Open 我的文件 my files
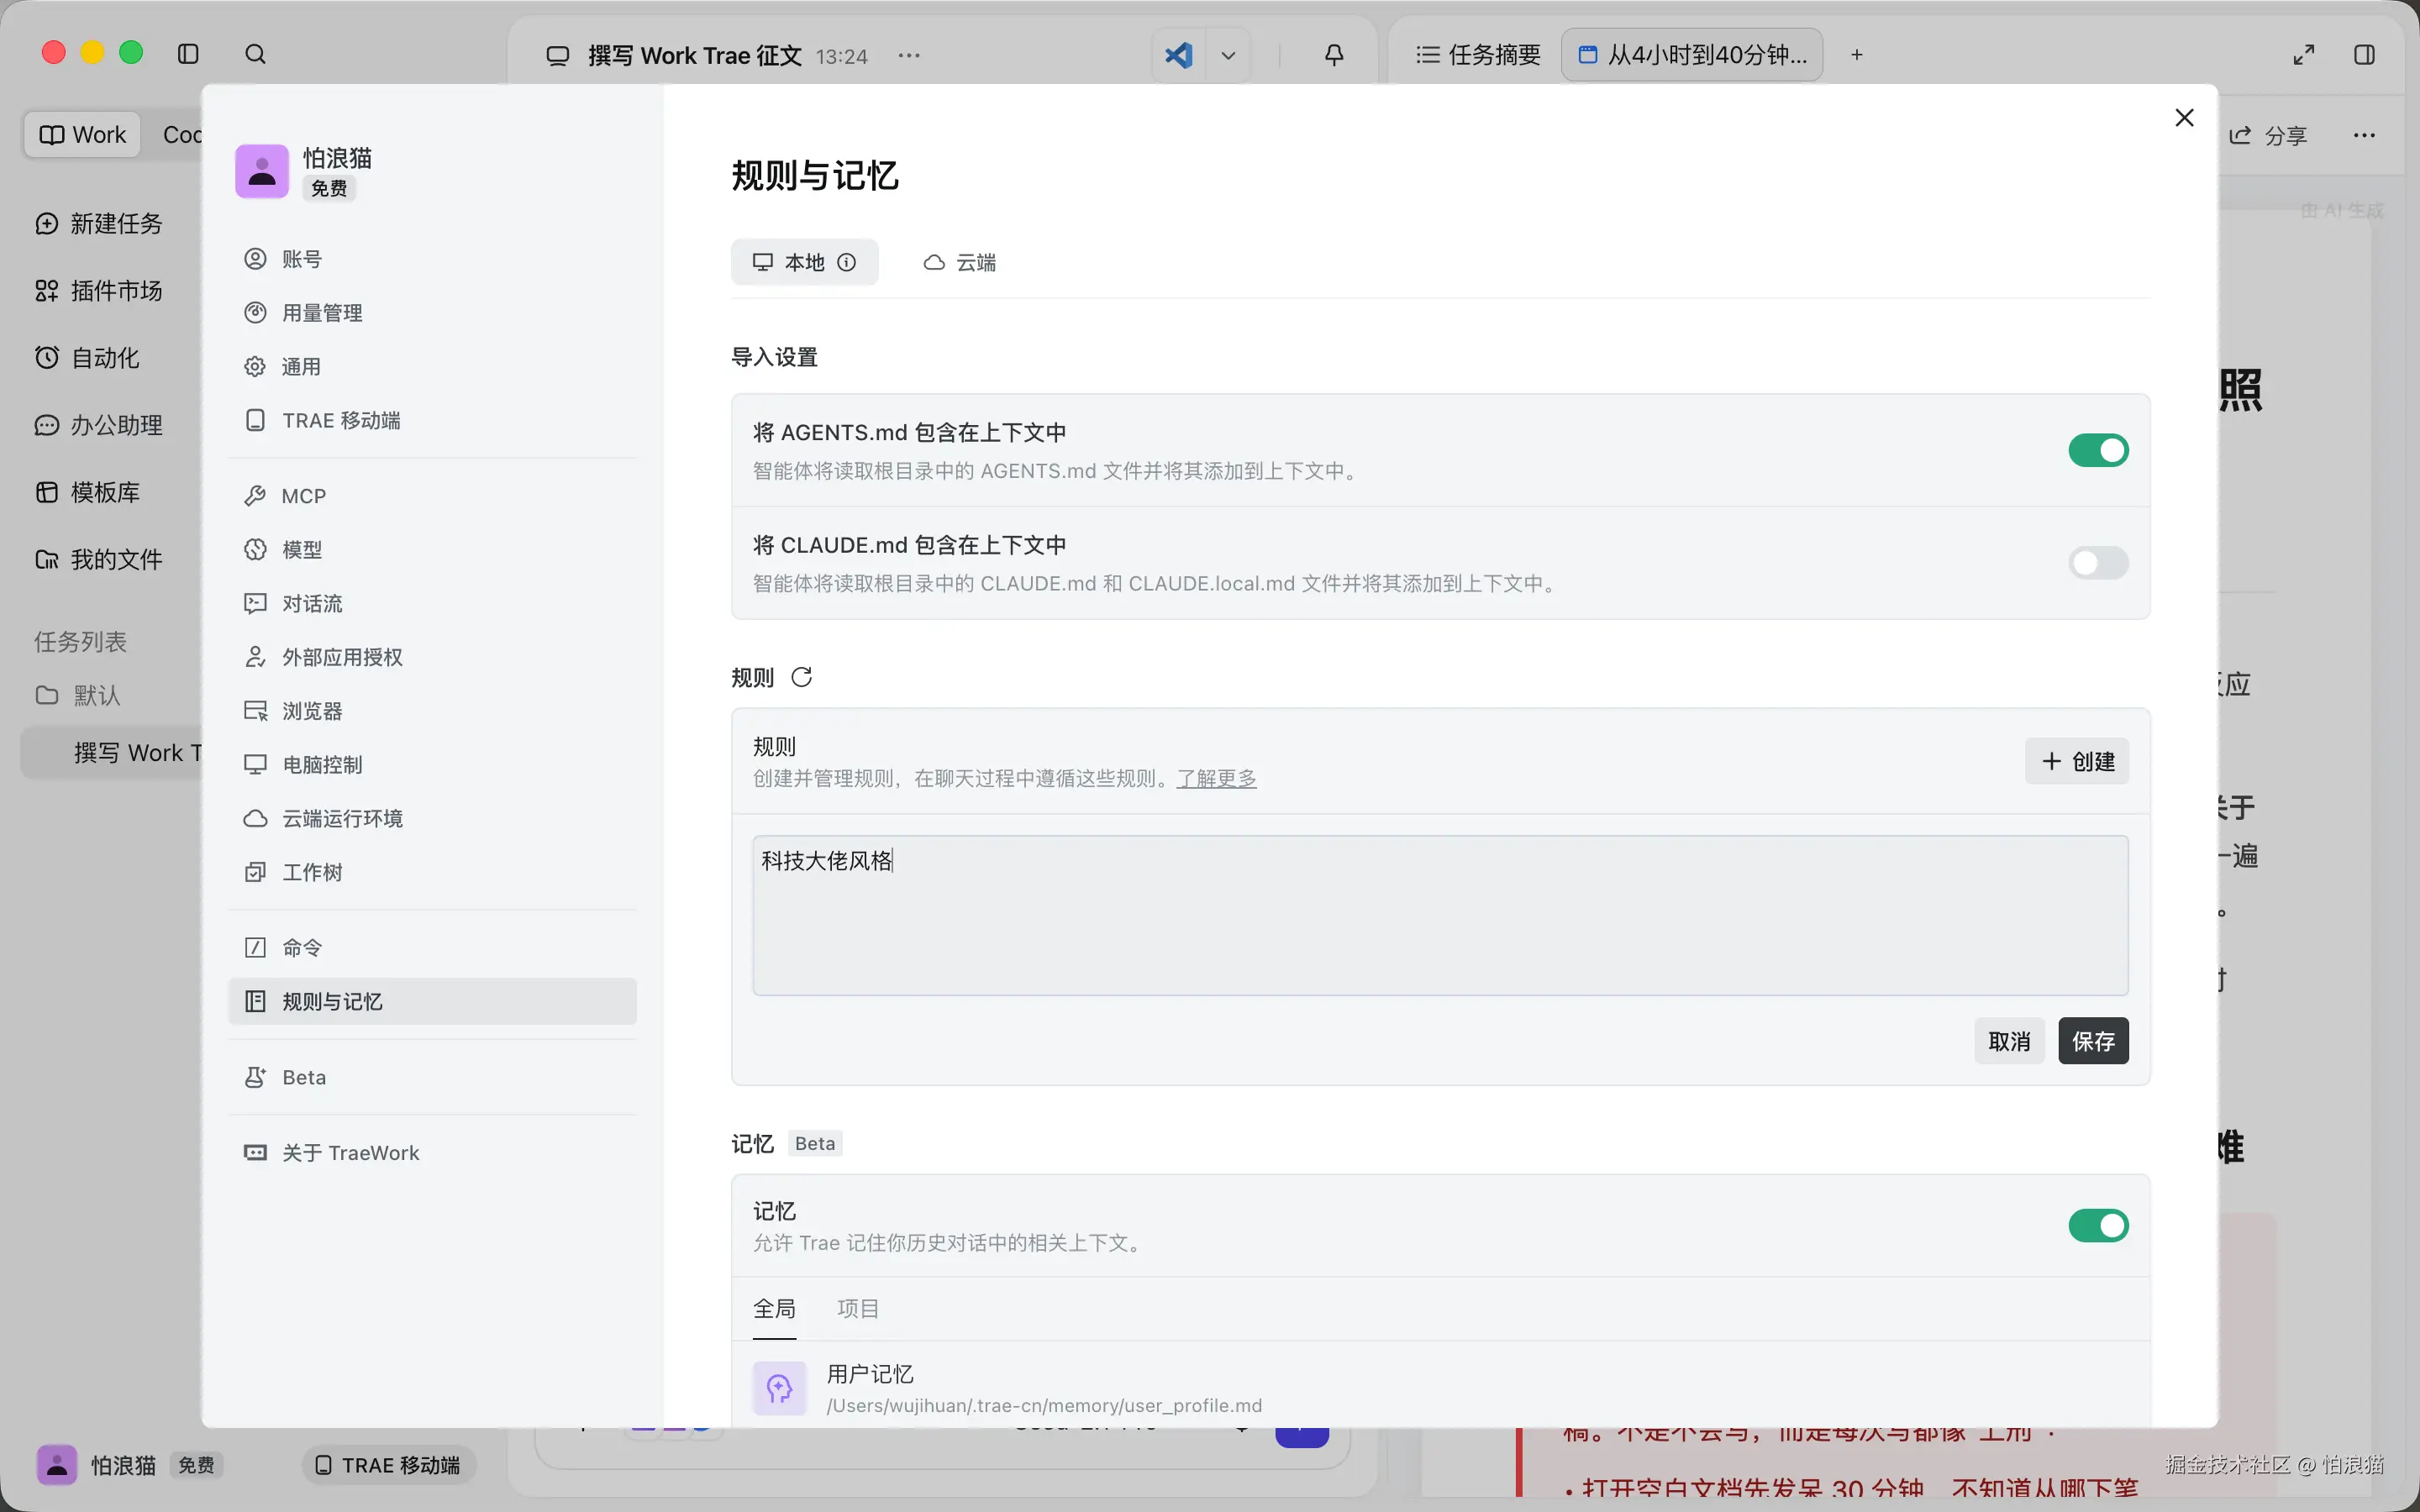 (x=99, y=559)
